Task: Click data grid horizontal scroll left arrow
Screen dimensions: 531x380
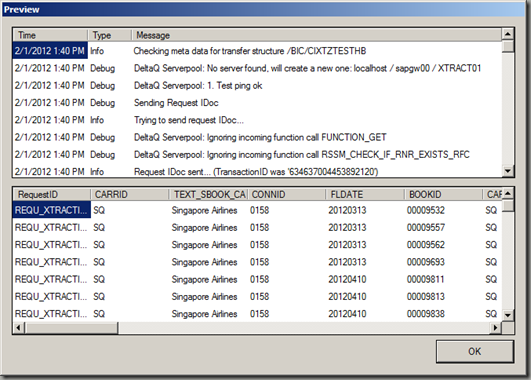Action: tap(19, 328)
